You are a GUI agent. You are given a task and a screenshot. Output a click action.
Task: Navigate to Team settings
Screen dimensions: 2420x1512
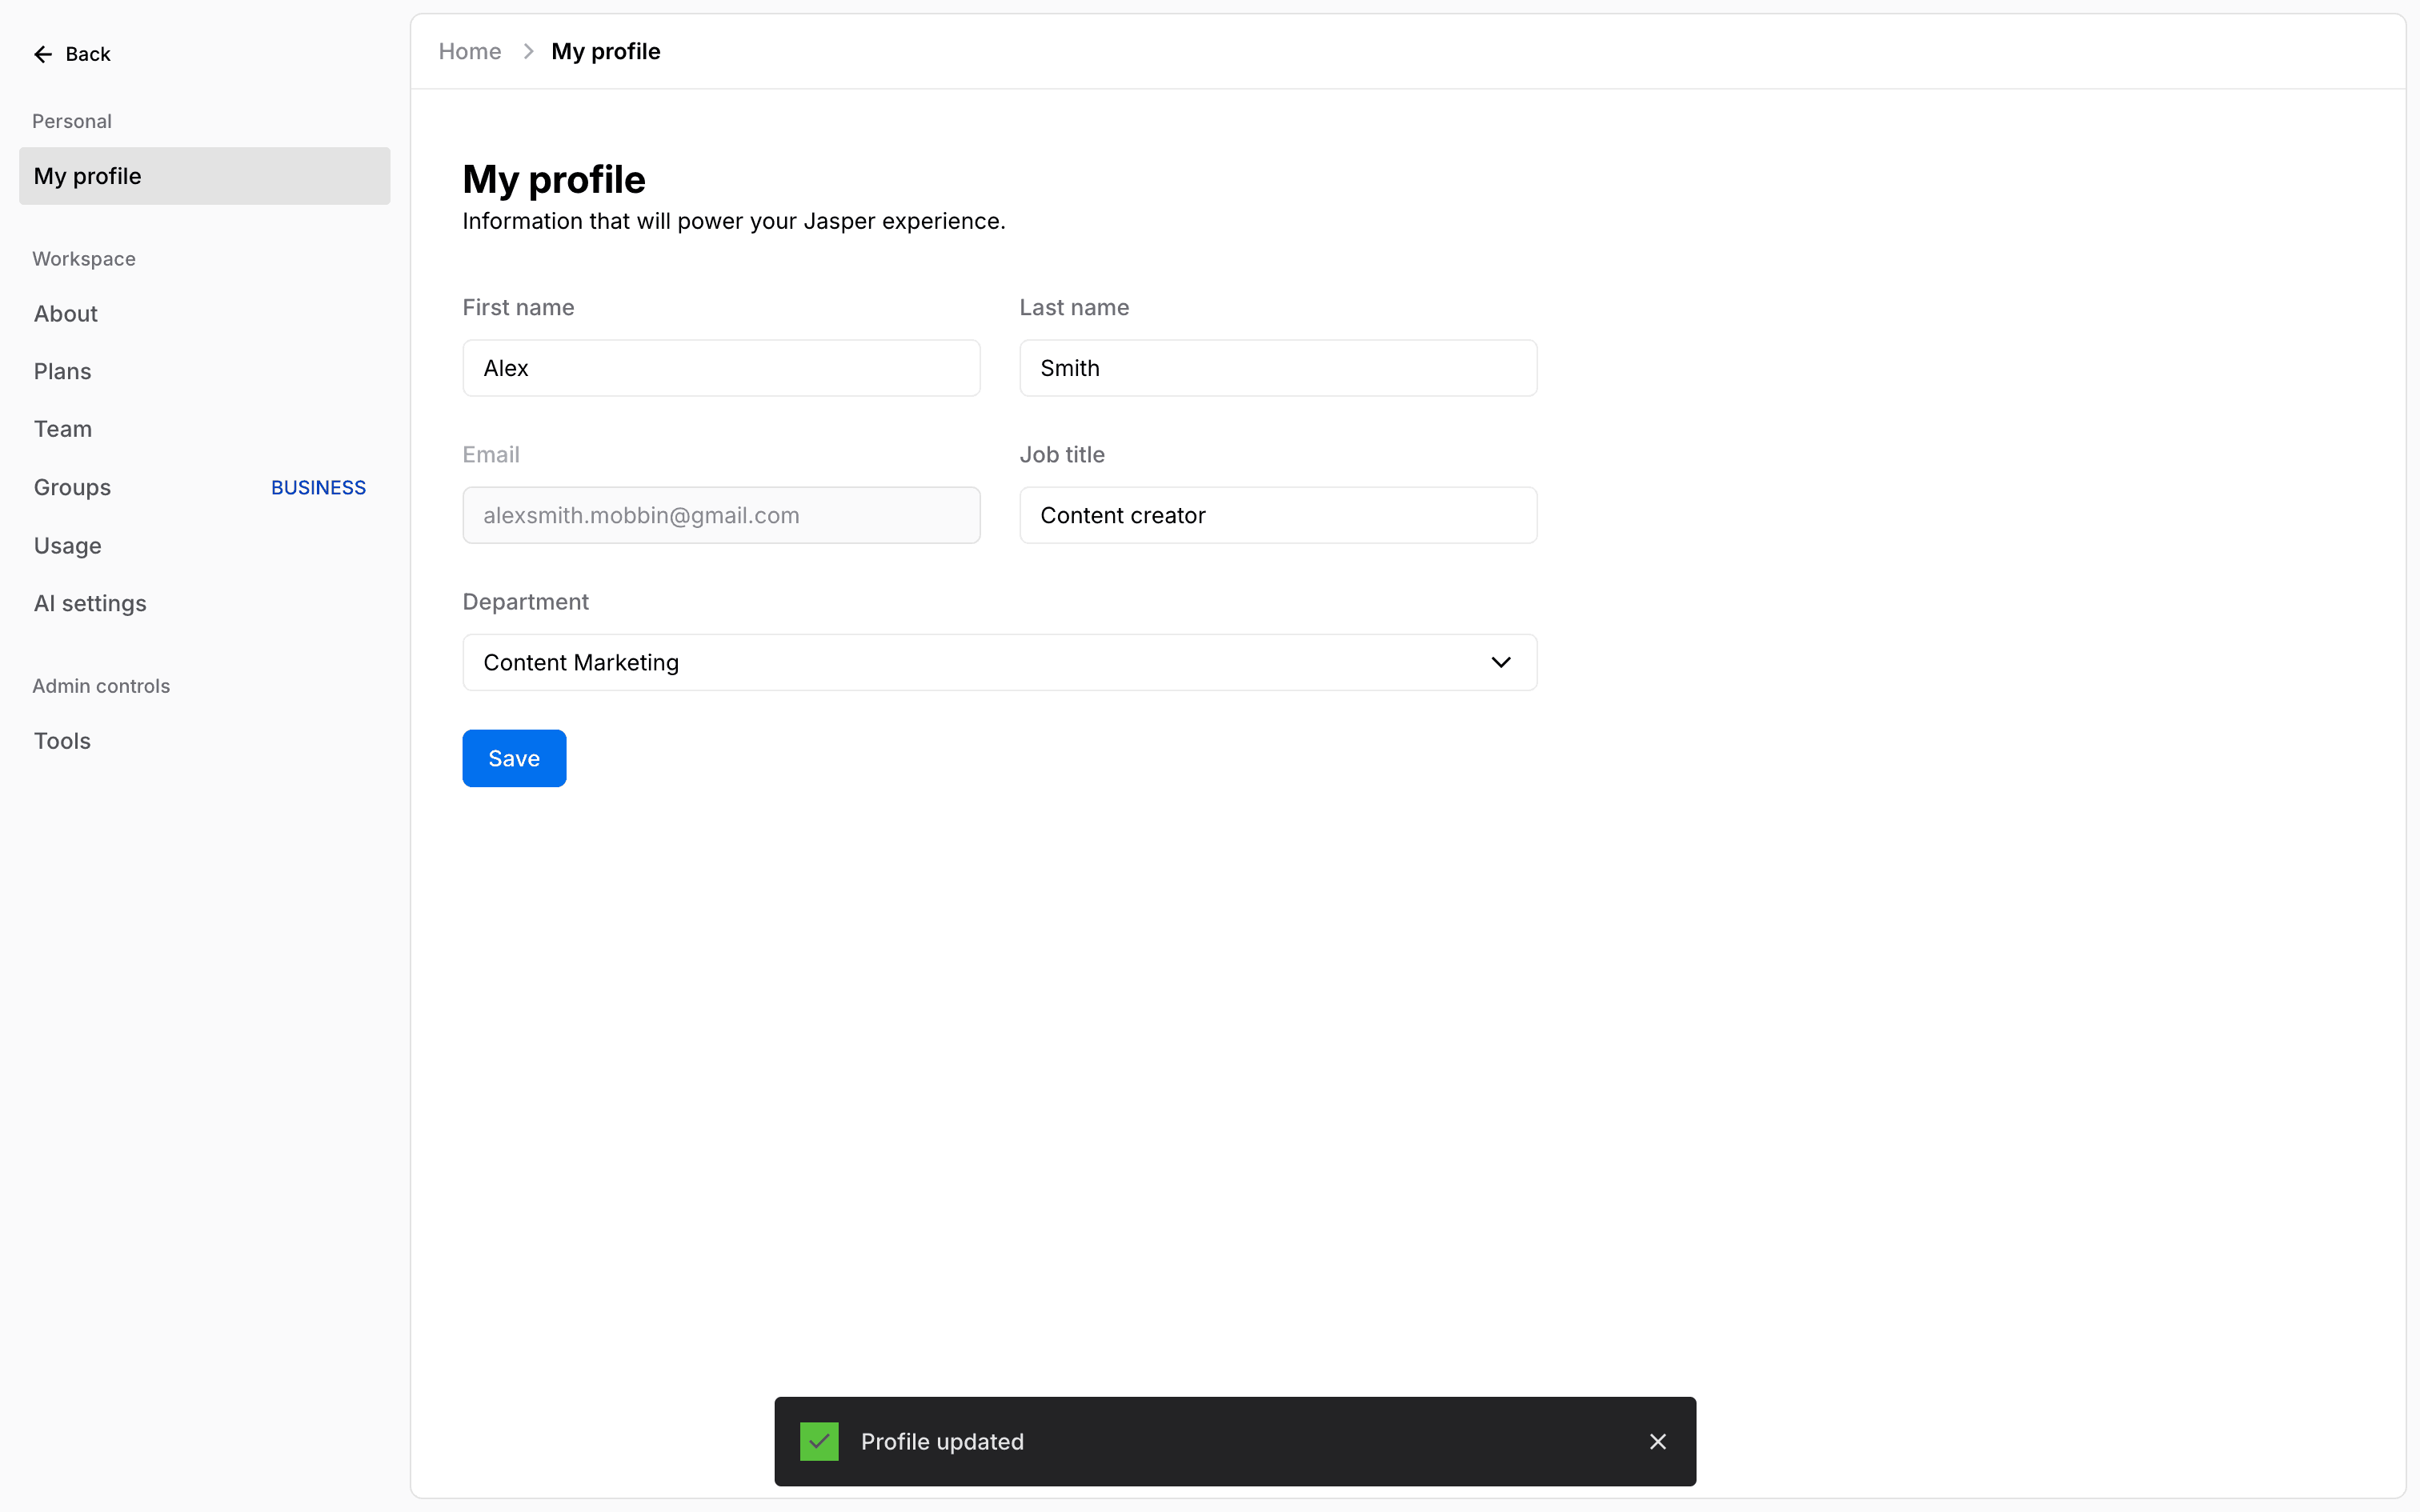click(x=63, y=429)
